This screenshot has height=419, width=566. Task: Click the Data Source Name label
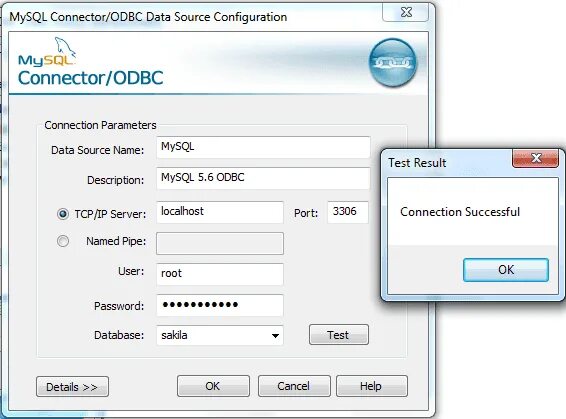[x=97, y=150]
